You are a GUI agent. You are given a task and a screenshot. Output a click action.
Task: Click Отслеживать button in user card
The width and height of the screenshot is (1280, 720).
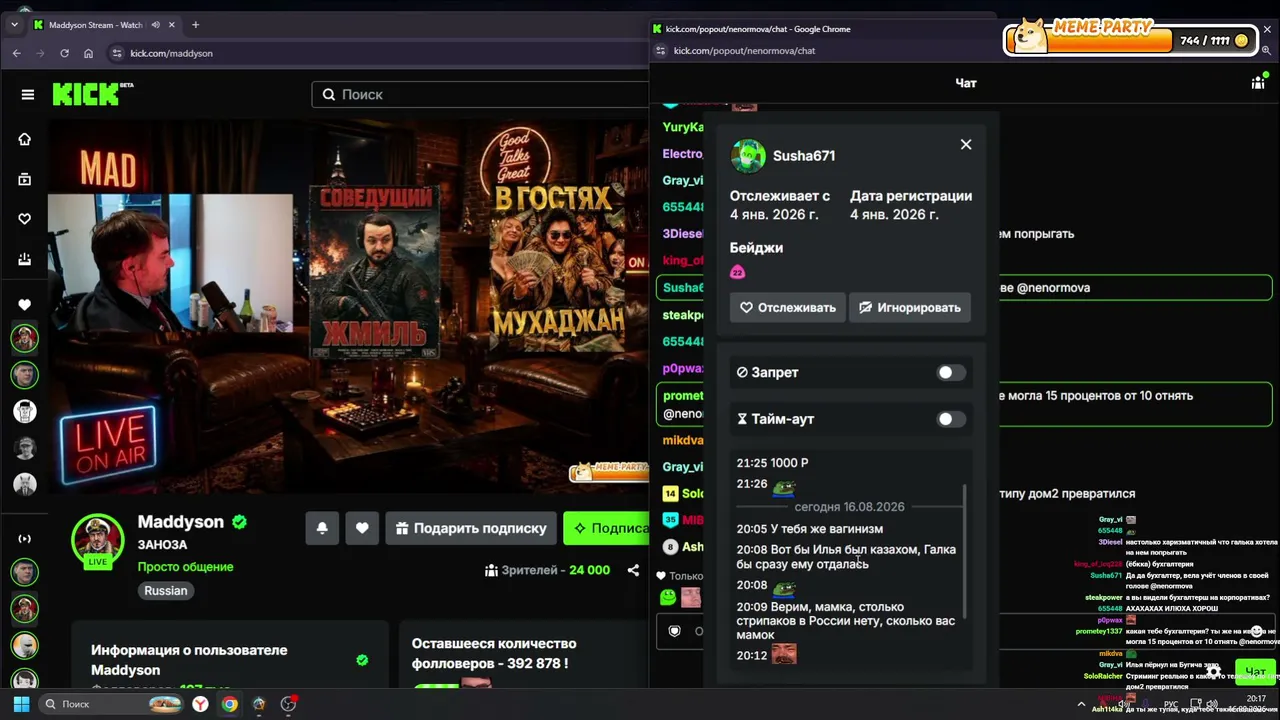point(788,307)
